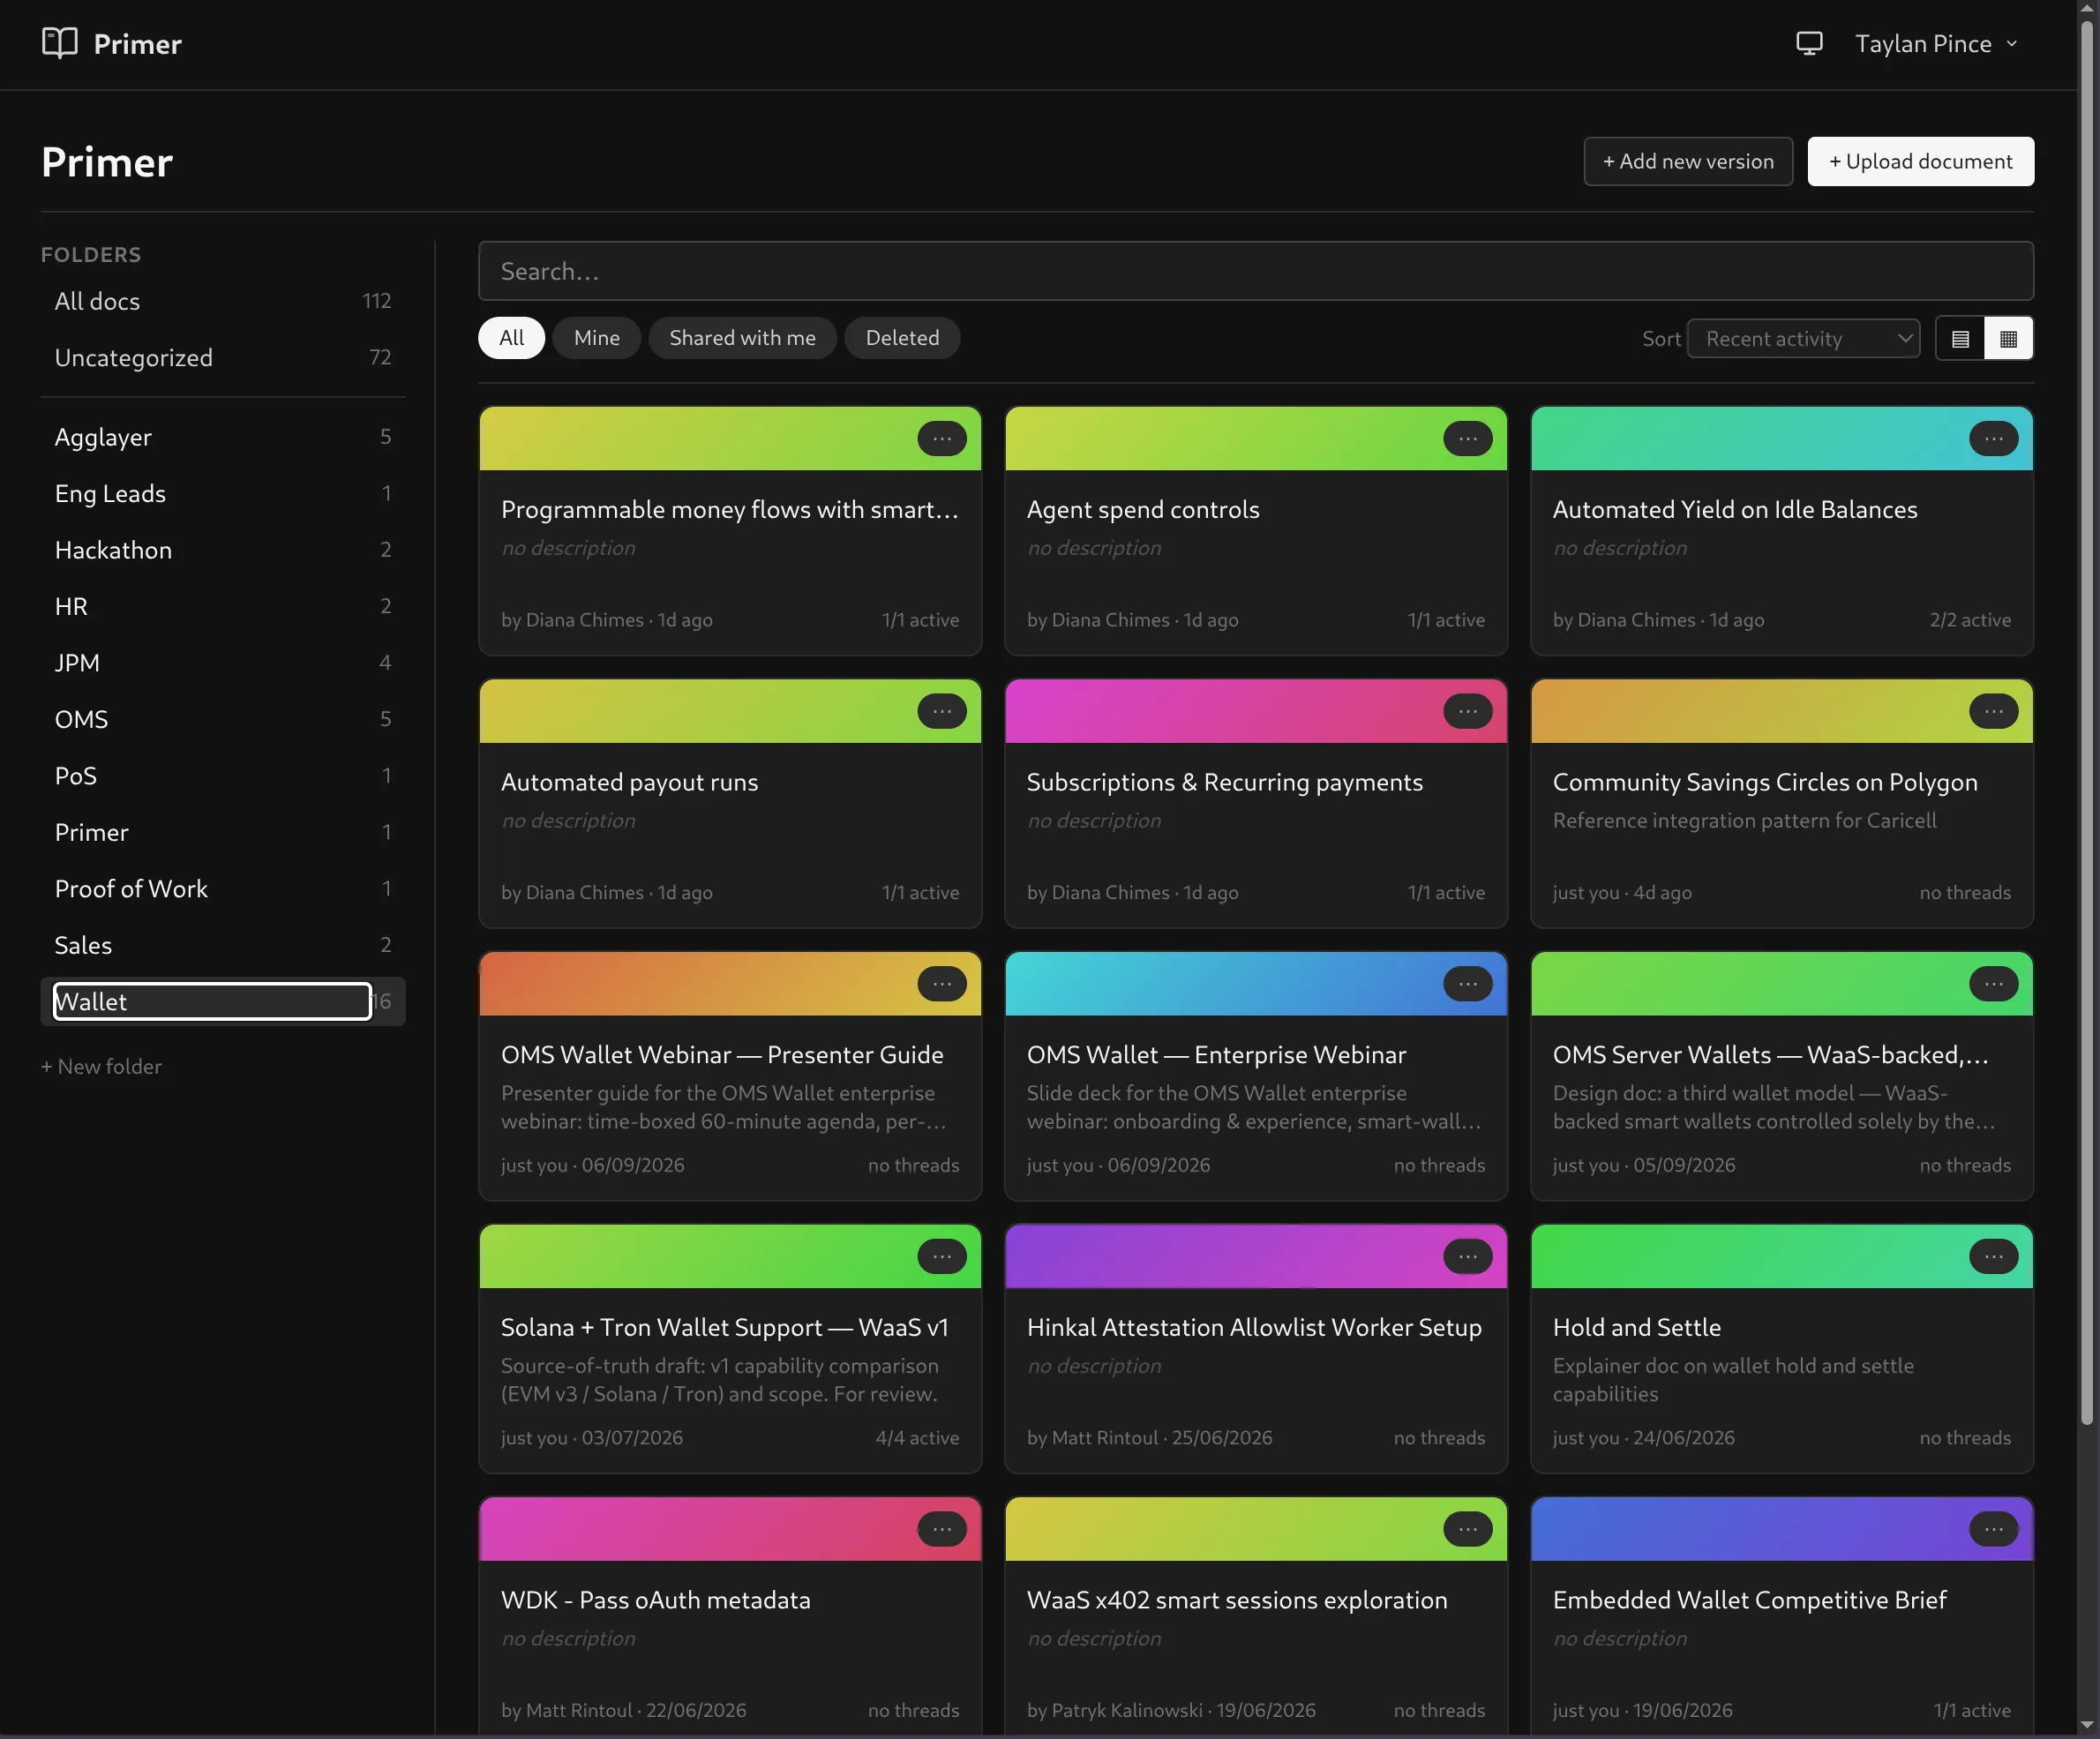The width and height of the screenshot is (2100, 1739).
Task: Open options menu on OMS Wallet Webinar Presenter Guide card
Action: (x=941, y=984)
